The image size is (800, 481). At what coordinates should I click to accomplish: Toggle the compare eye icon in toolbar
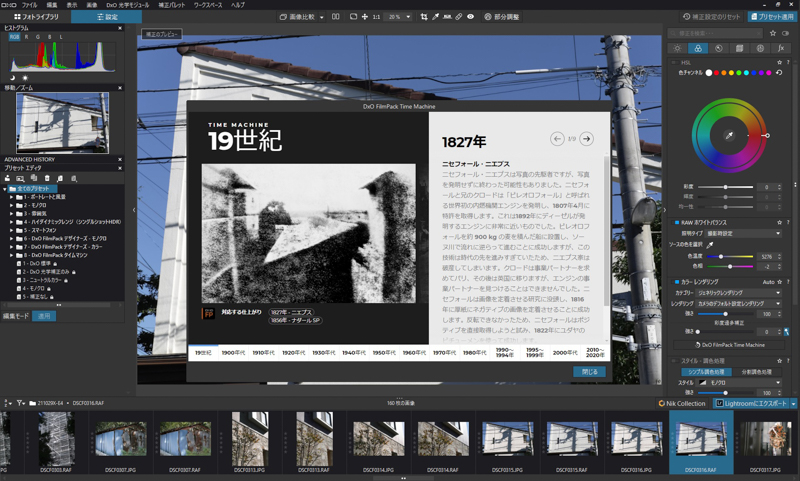pos(470,17)
